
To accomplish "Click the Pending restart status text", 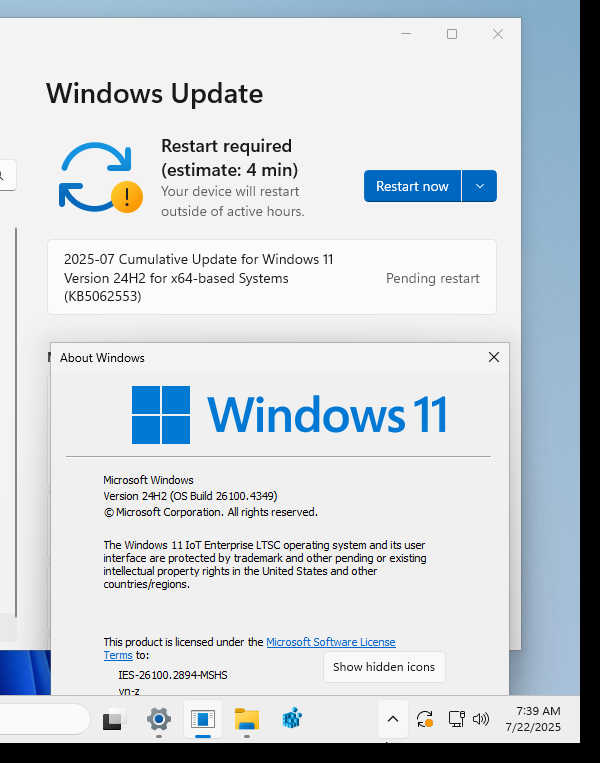I will [433, 278].
